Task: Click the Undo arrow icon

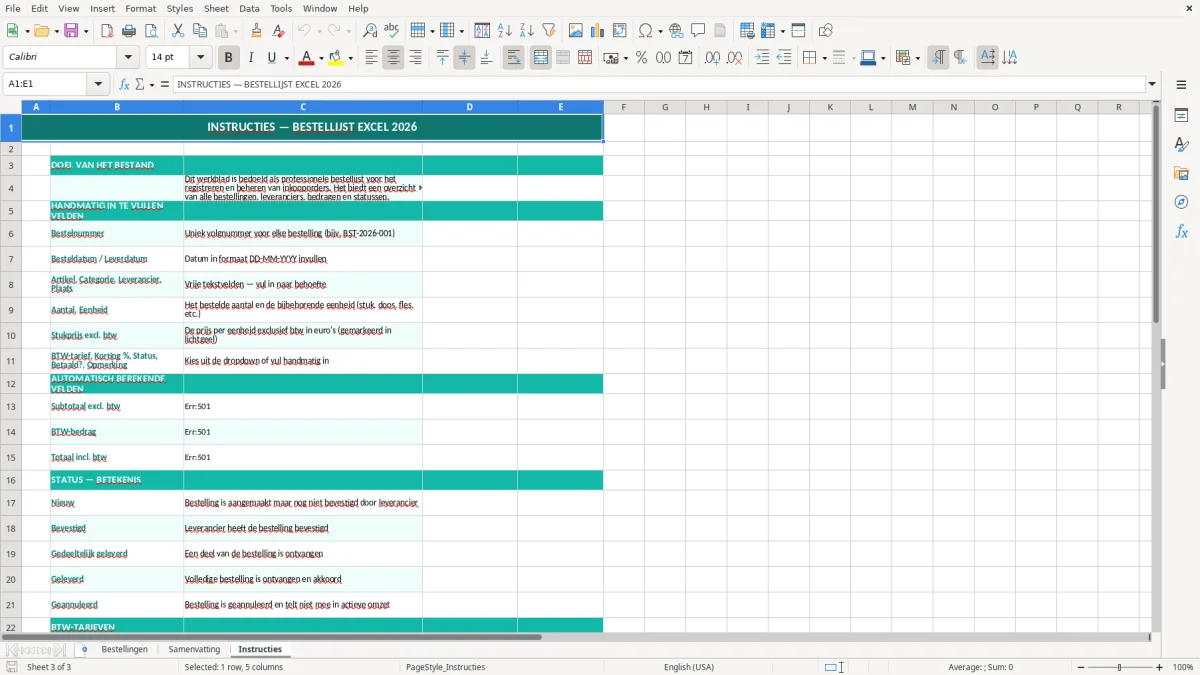Action: click(304, 31)
